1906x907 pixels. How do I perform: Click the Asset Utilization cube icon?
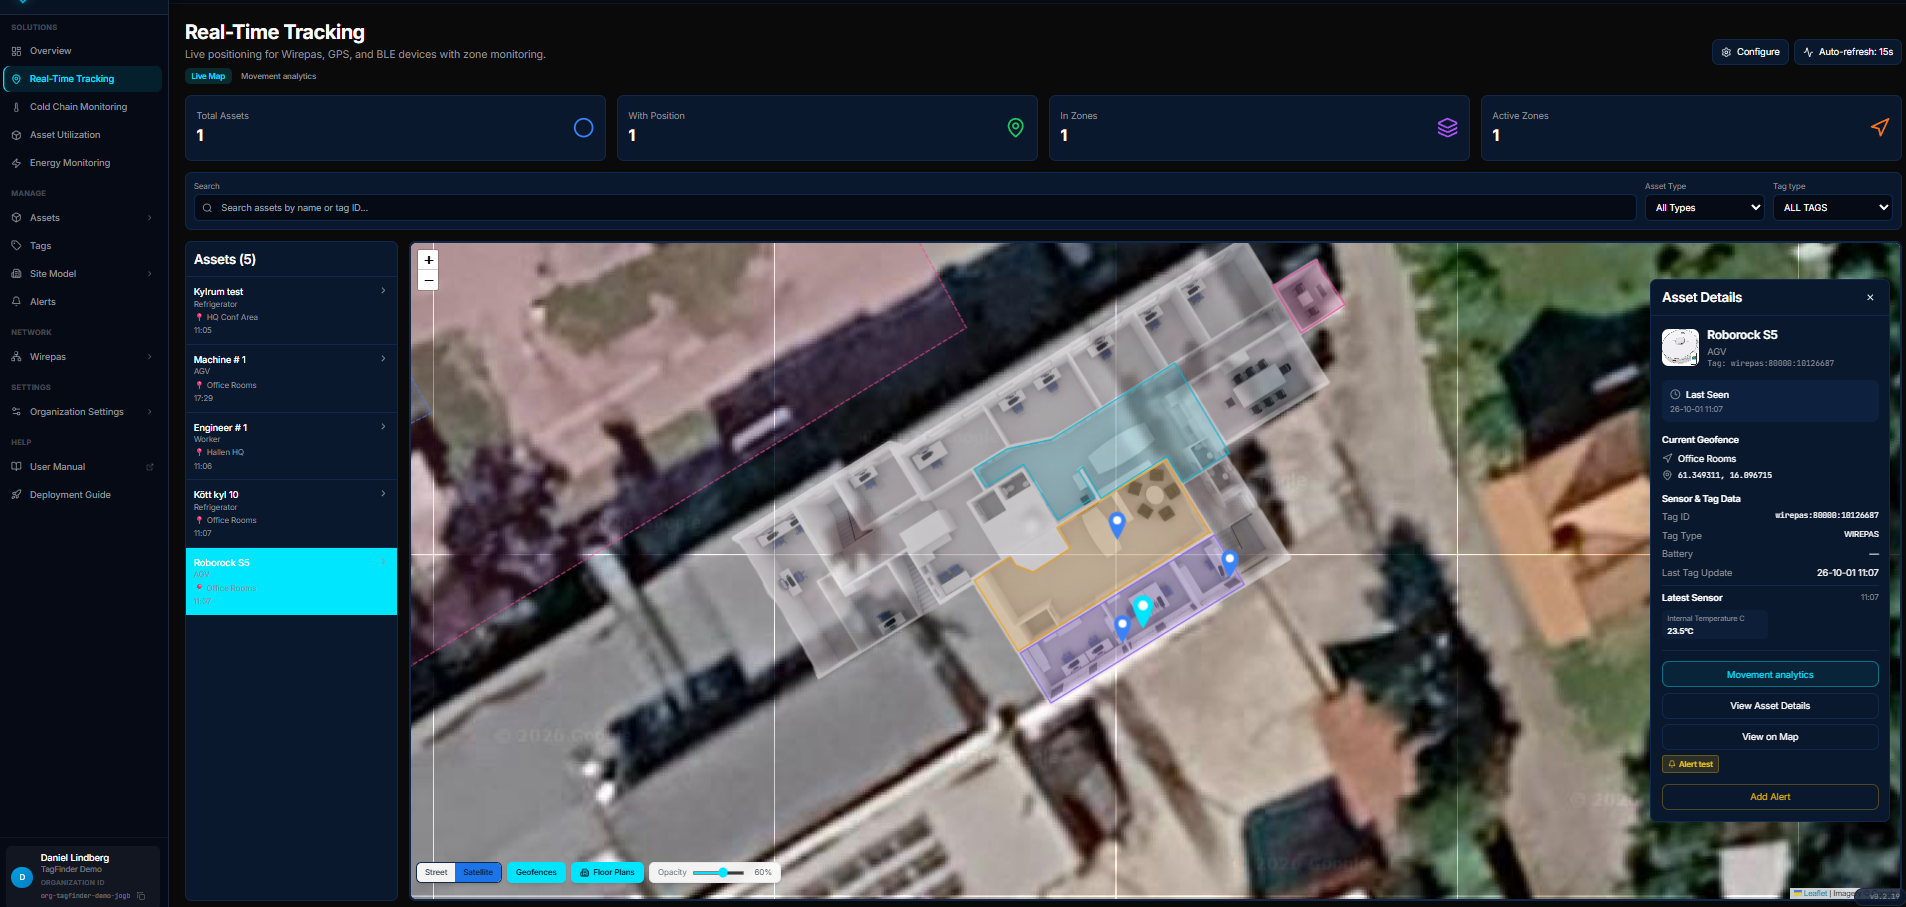pyautogui.click(x=16, y=135)
